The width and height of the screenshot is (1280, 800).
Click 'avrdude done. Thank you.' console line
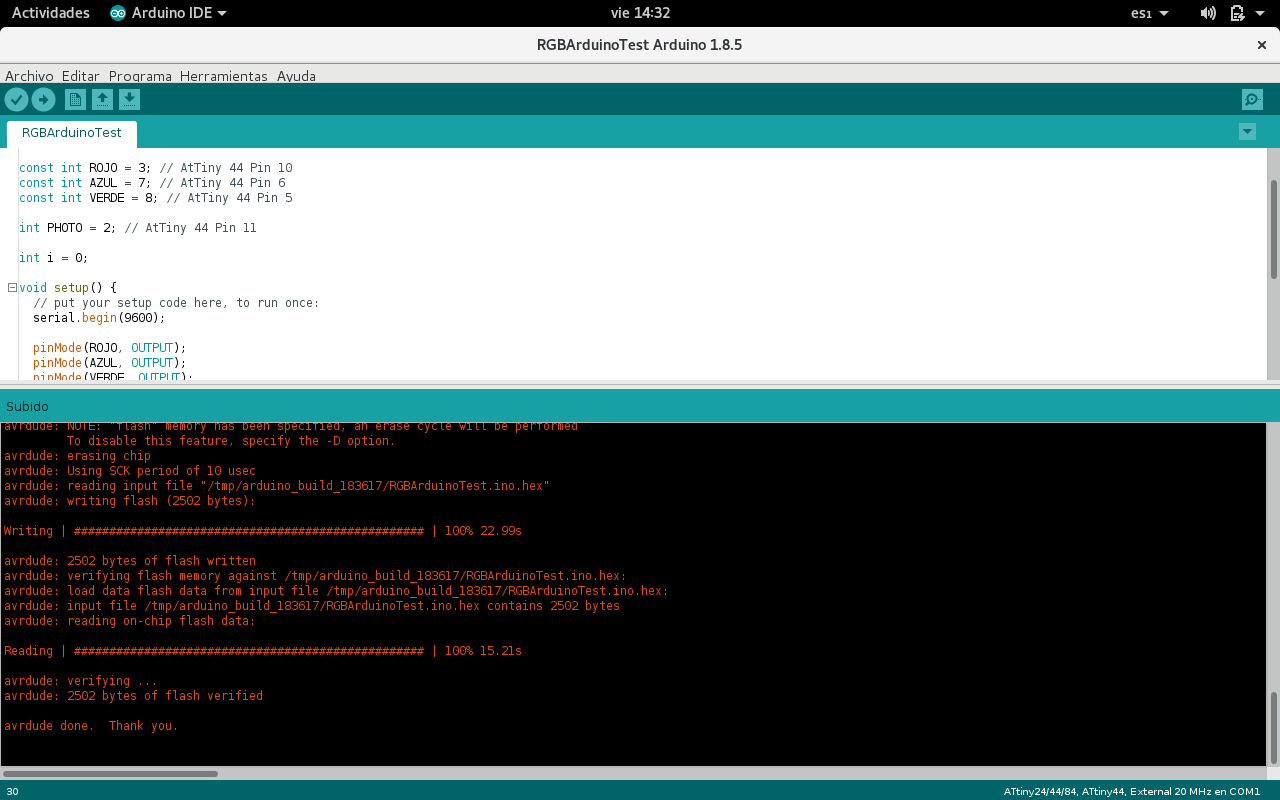click(90, 726)
